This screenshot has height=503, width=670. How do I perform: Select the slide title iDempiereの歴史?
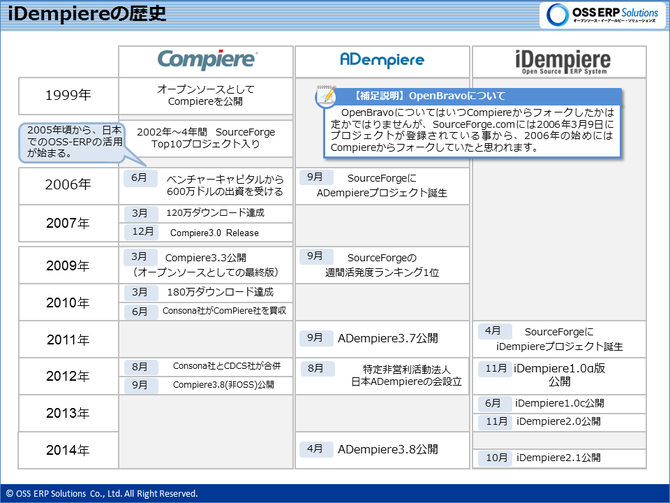pyautogui.click(x=87, y=14)
